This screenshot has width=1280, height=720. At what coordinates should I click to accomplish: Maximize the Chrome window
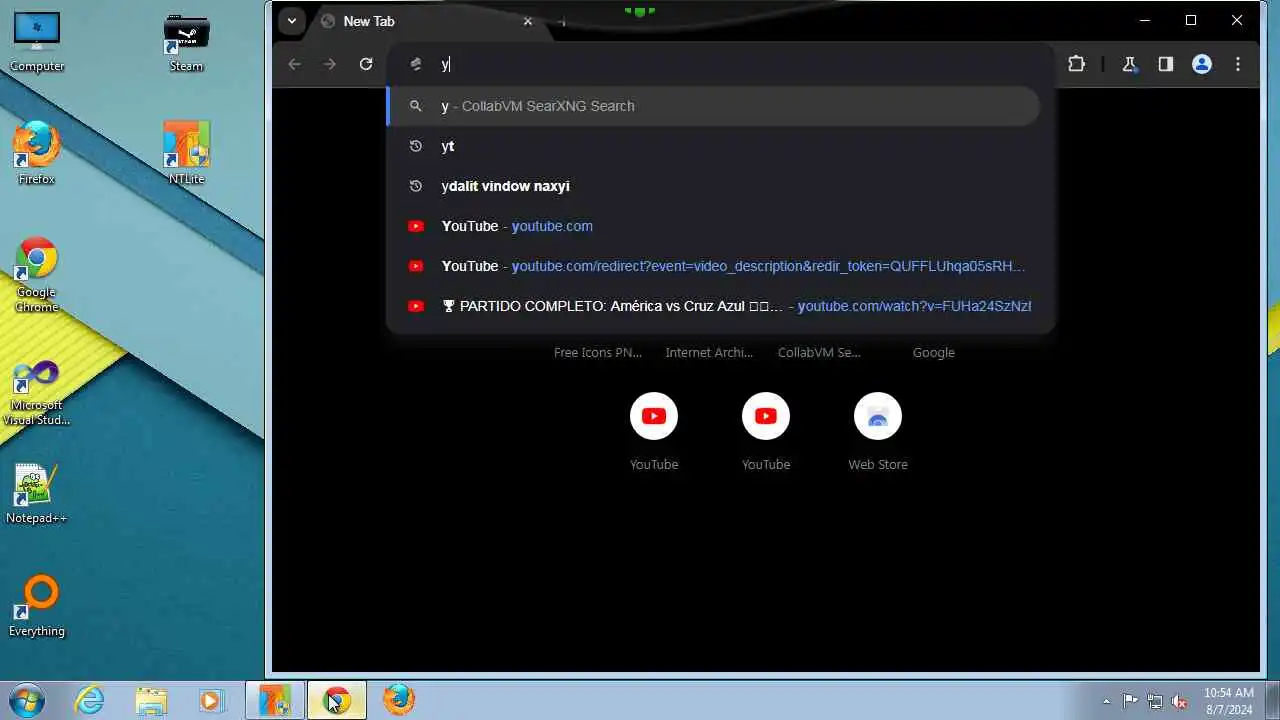click(x=1191, y=20)
